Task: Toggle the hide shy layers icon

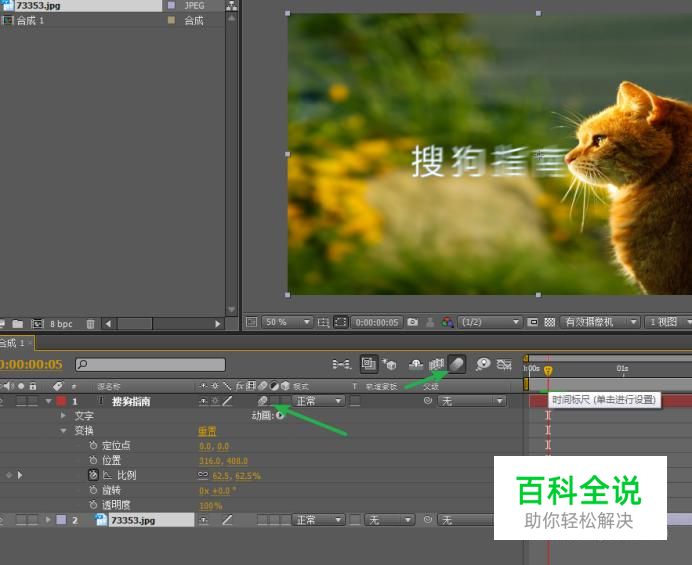Action: pos(416,365)
